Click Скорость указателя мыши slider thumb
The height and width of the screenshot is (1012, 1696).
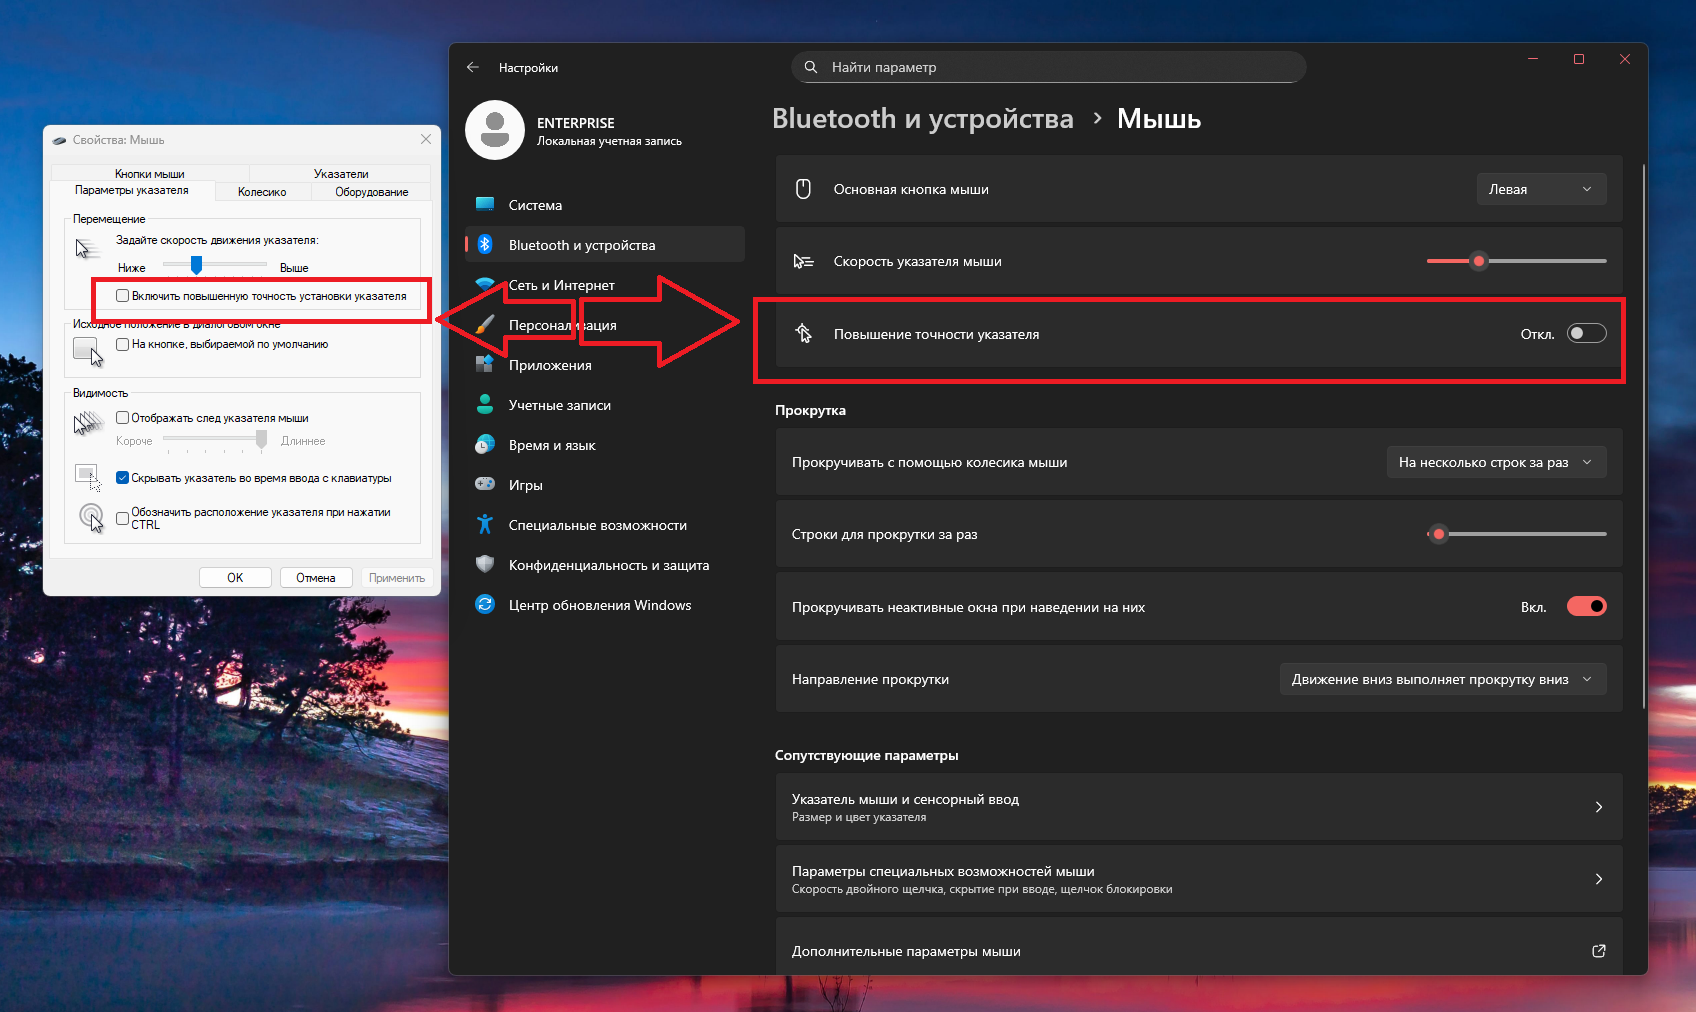[1479, 261]
